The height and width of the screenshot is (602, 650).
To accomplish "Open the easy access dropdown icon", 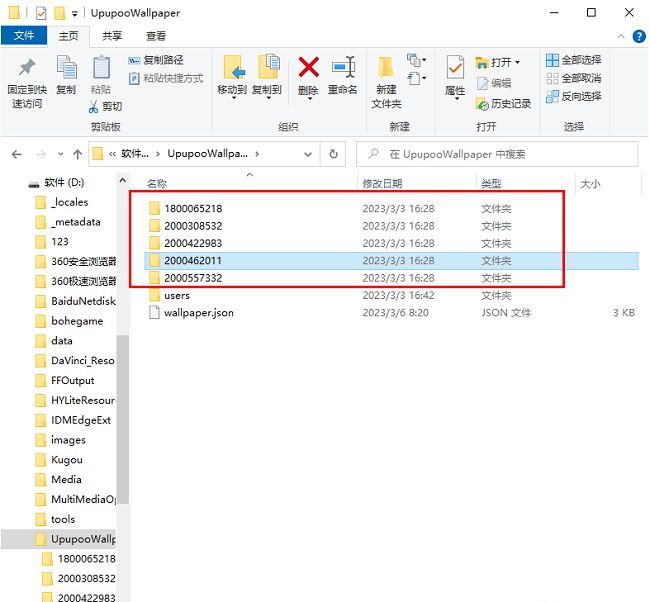I will click(416, 78).
